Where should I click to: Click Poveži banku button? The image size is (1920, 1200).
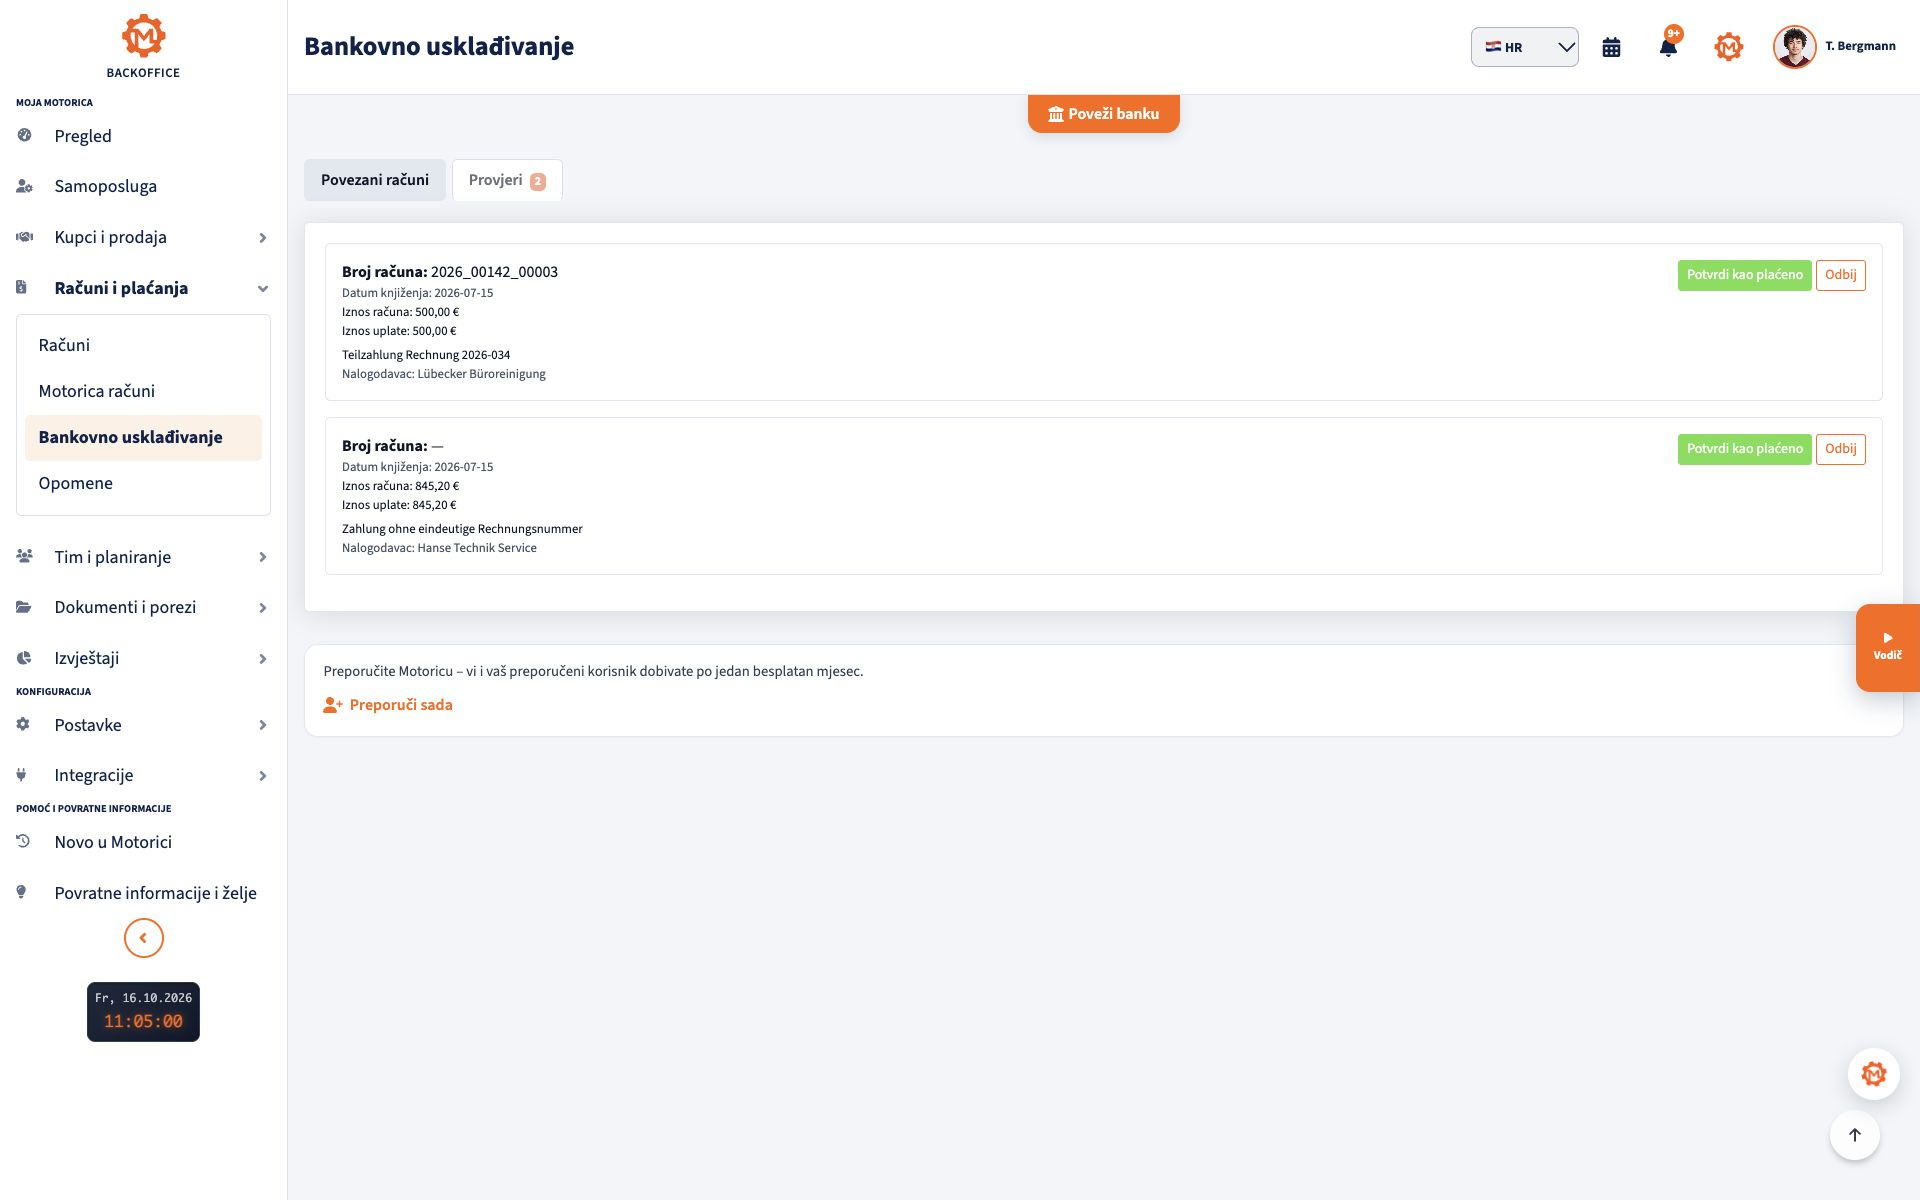coord(1103,114)
